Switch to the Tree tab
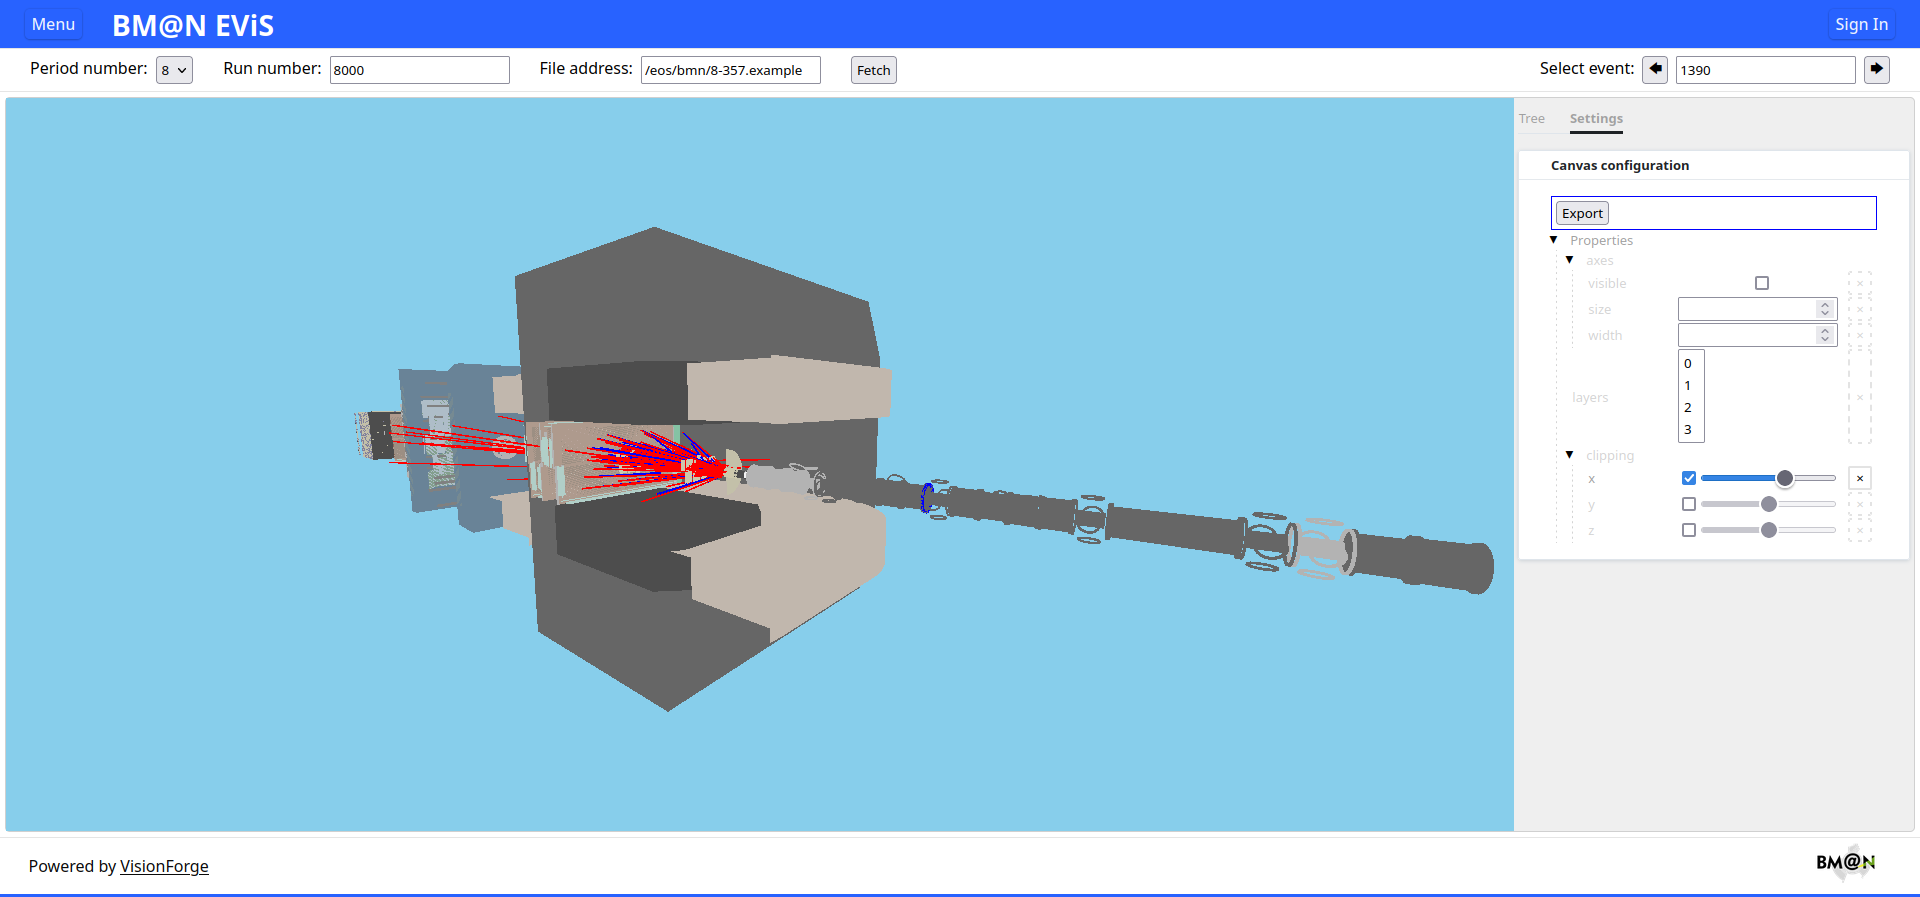Screen dimensions: 1920x897 point(1531,119)
